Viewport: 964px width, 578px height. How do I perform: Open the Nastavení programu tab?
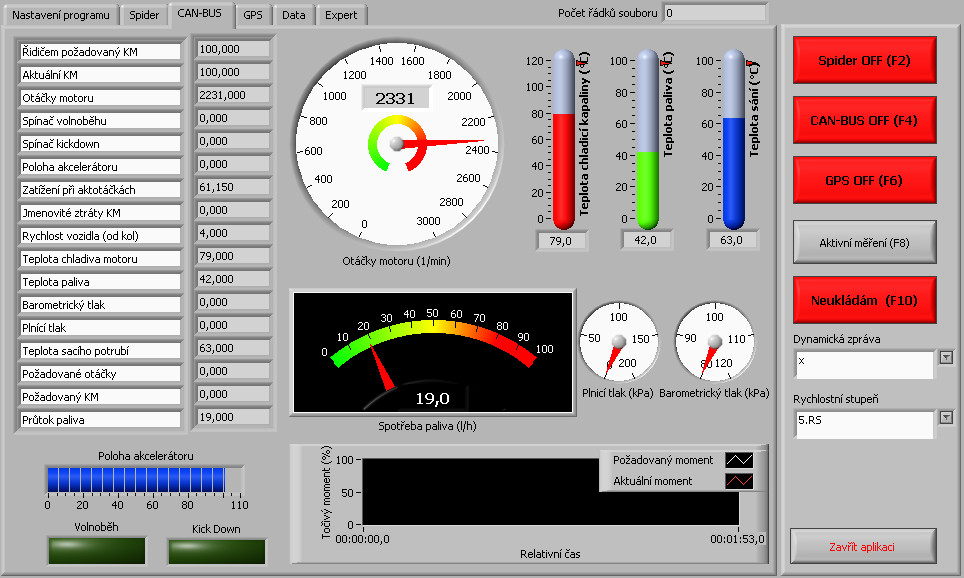click(61, 15)
